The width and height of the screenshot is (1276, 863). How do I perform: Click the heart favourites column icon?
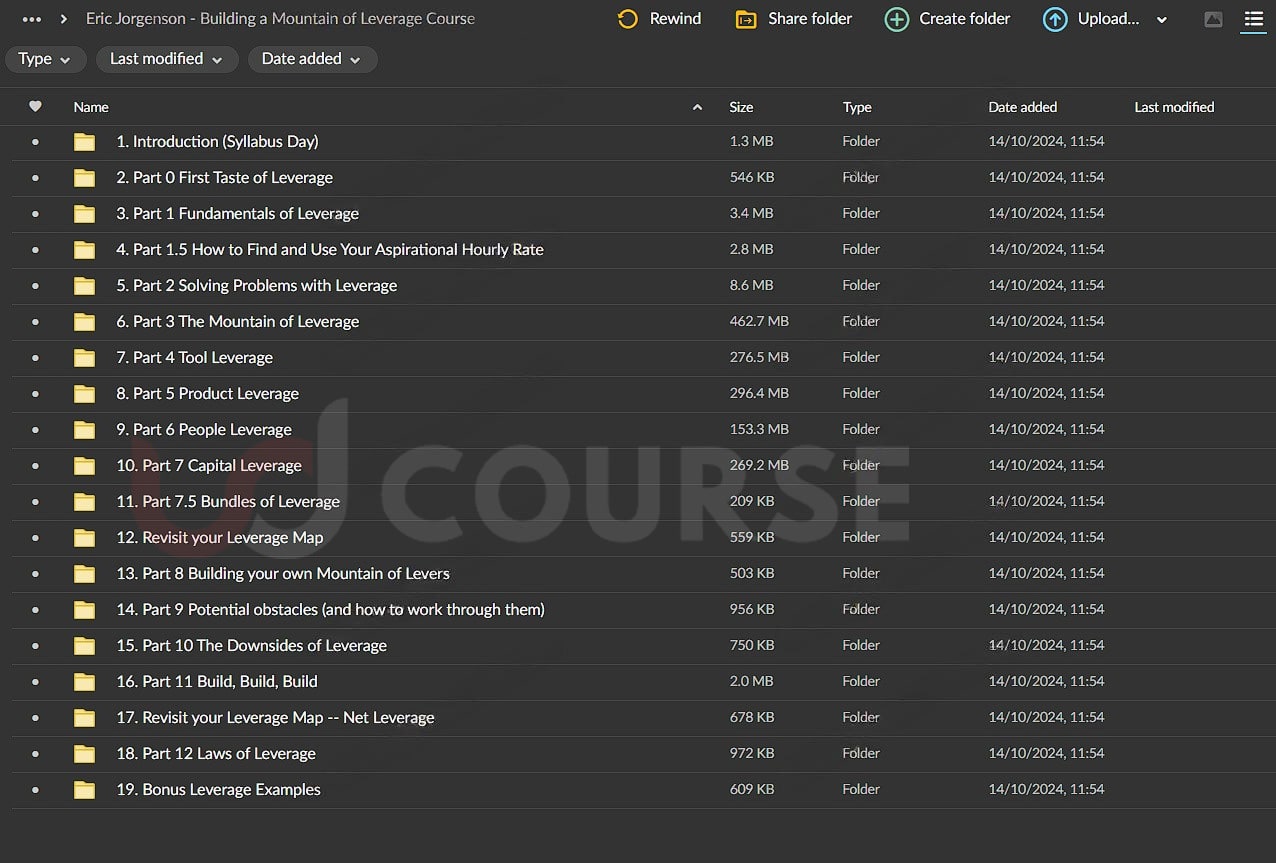click(x=35, y=107)
